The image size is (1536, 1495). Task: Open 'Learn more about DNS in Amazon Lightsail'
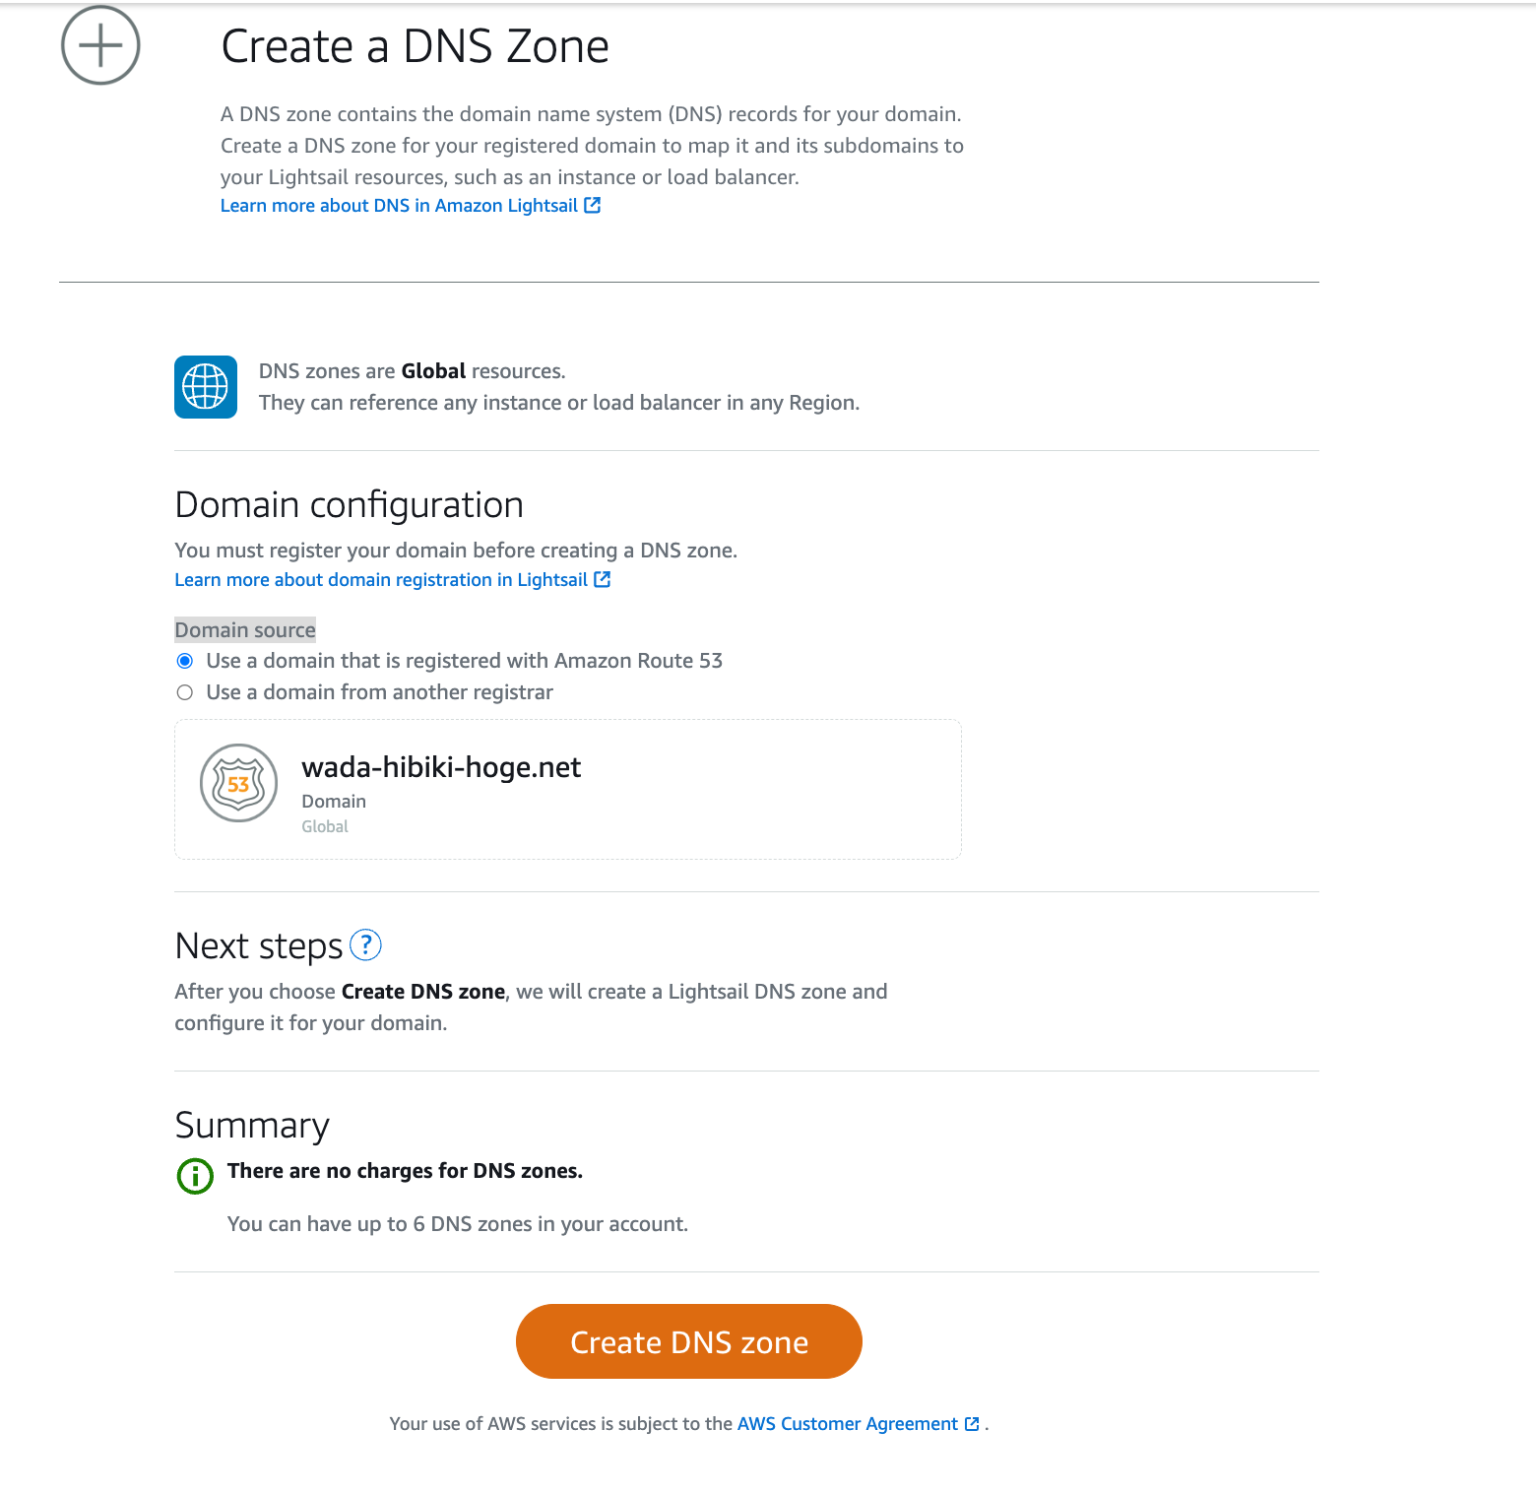(x=400, y=205)
